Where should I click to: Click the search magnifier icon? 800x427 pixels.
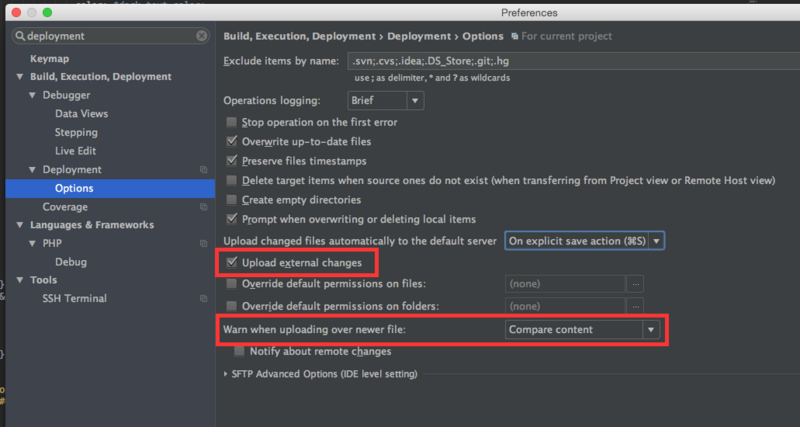point(19,36)
